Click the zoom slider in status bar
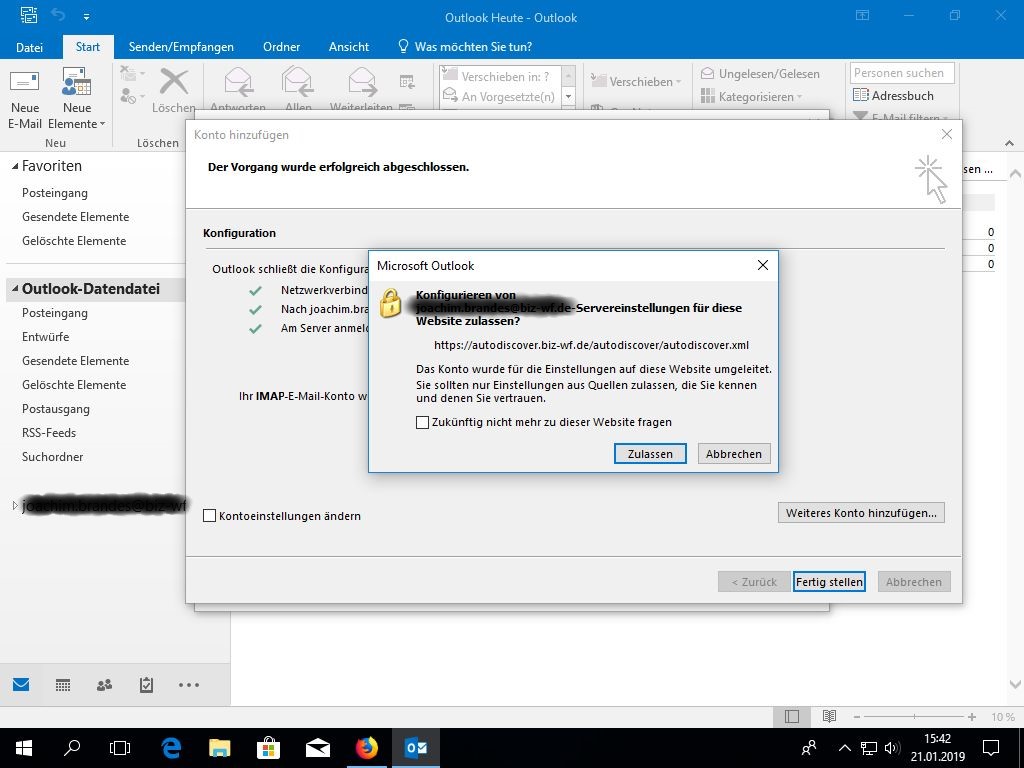The height and width of the screenshot is (768, 1024). click(914, 717)
